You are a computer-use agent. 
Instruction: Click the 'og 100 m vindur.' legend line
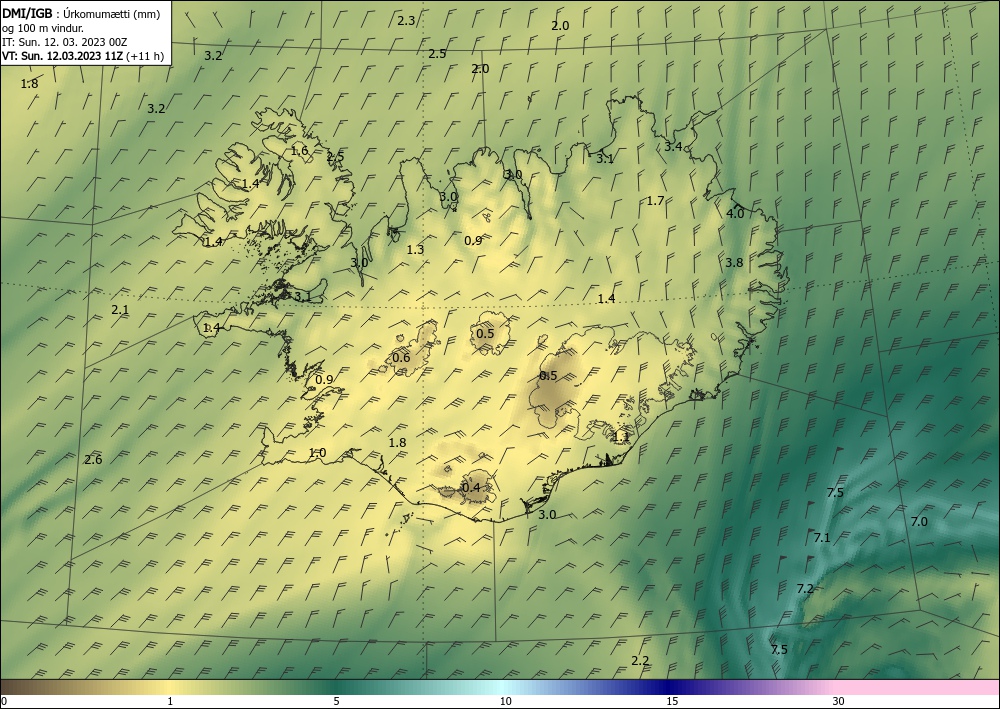click(x=43, y=28)
